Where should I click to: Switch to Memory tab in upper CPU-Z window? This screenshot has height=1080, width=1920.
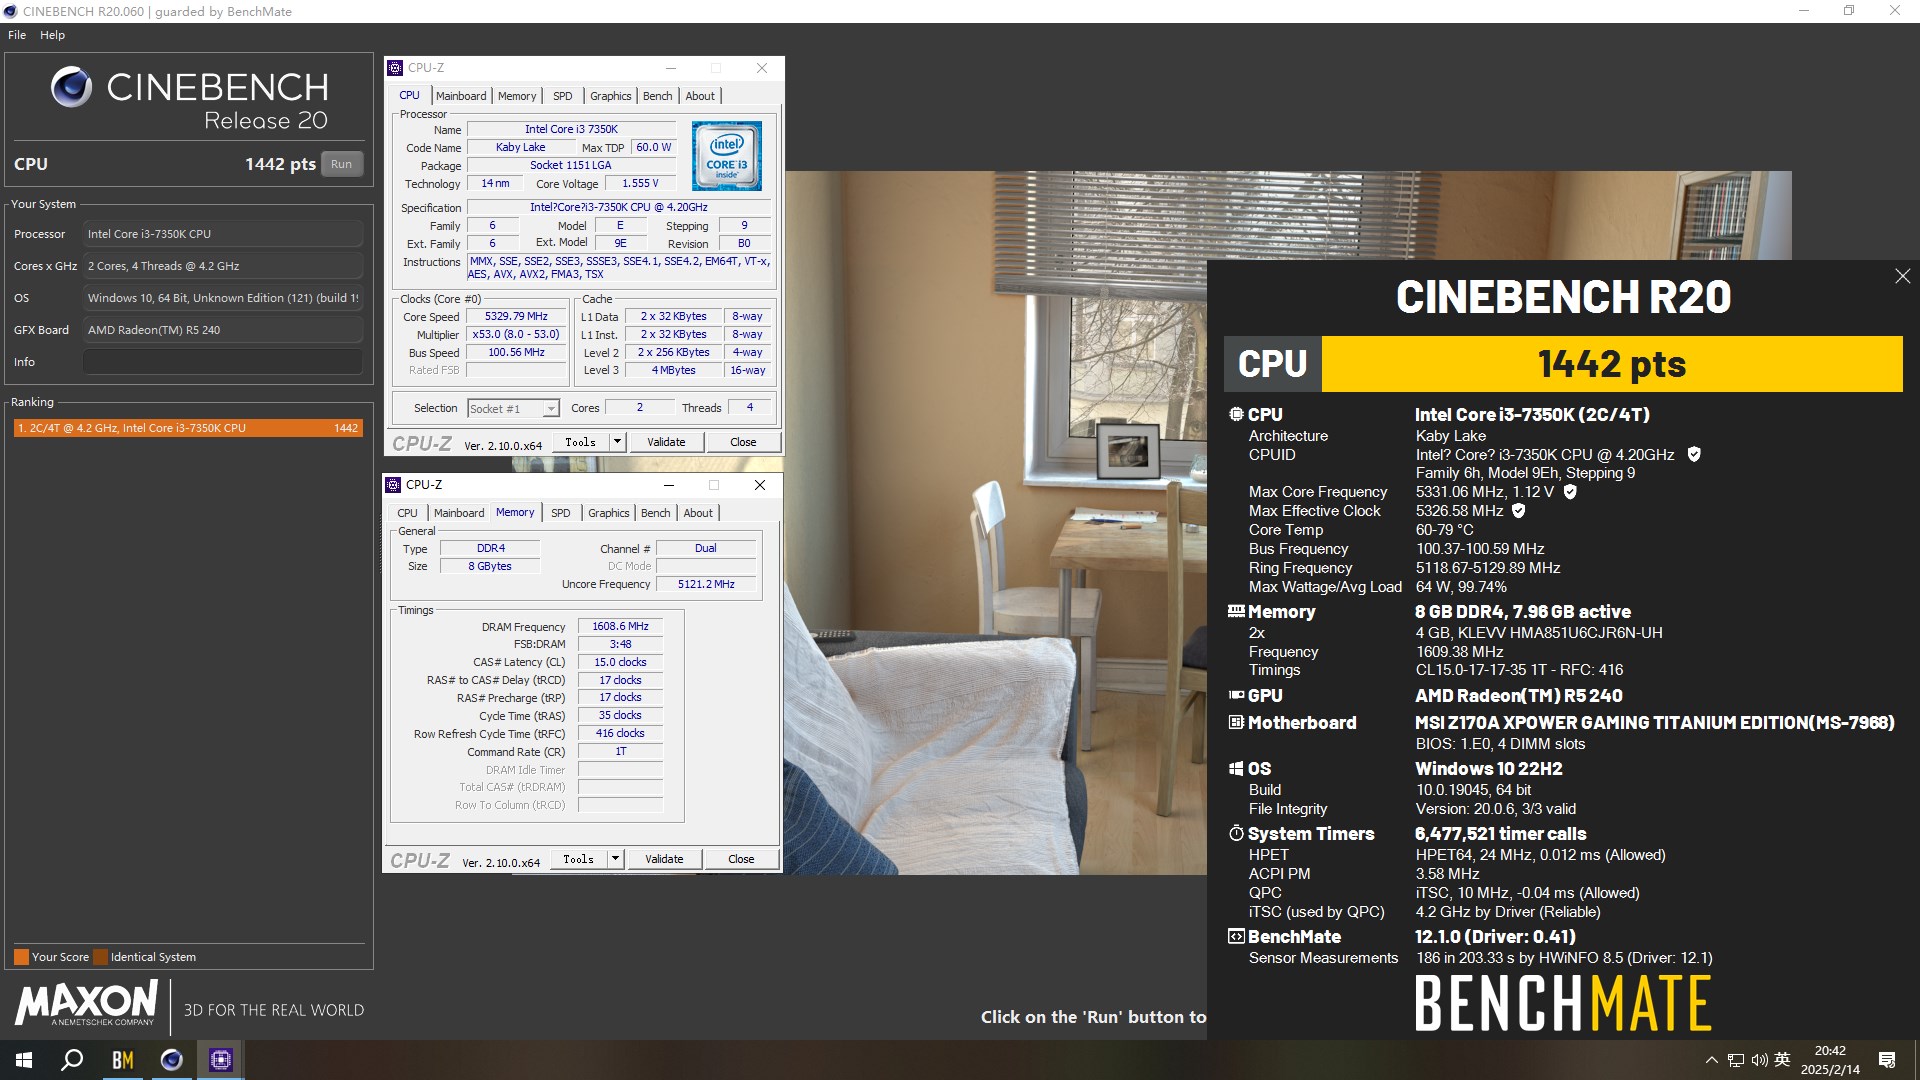517,96
